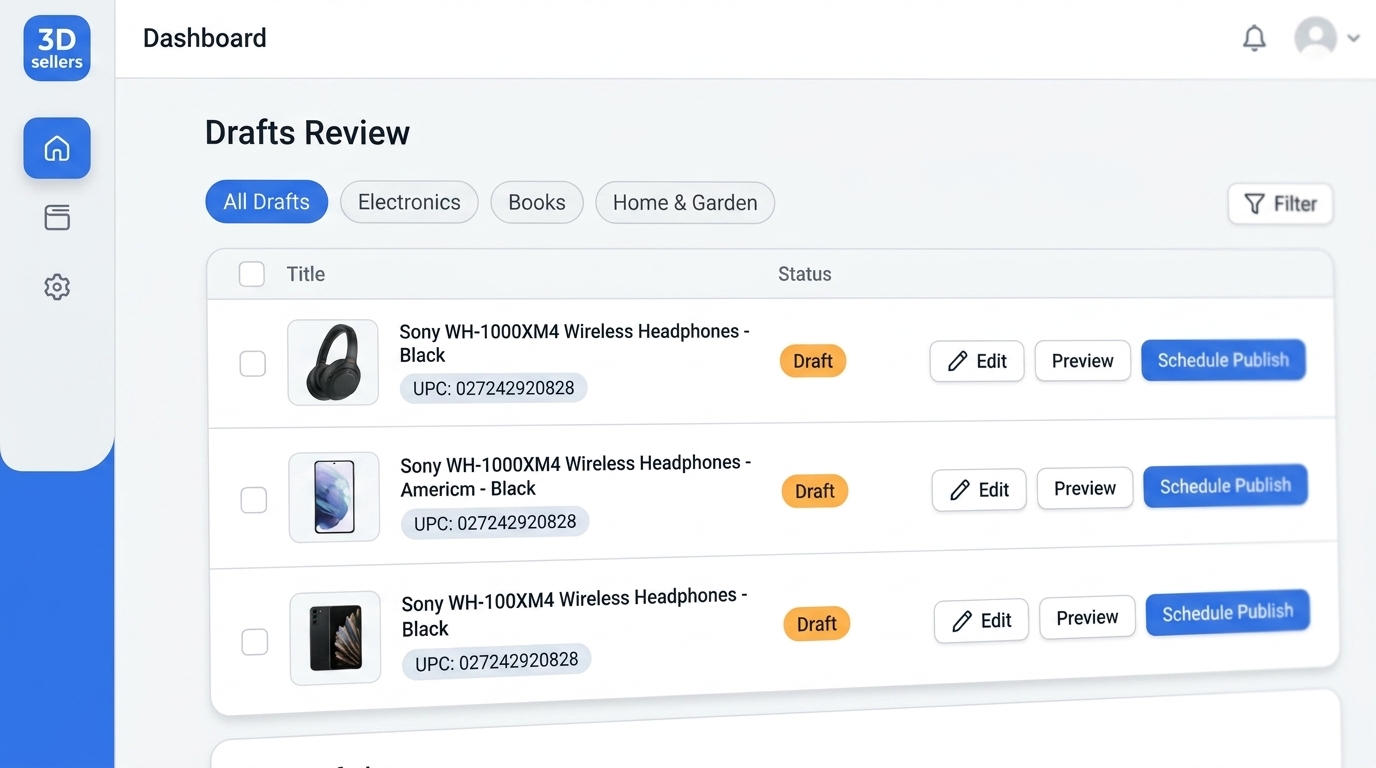Open the headphones thumbnail in the first row
The height and width of the screenshot is (768, 1376).
[333, 362]
